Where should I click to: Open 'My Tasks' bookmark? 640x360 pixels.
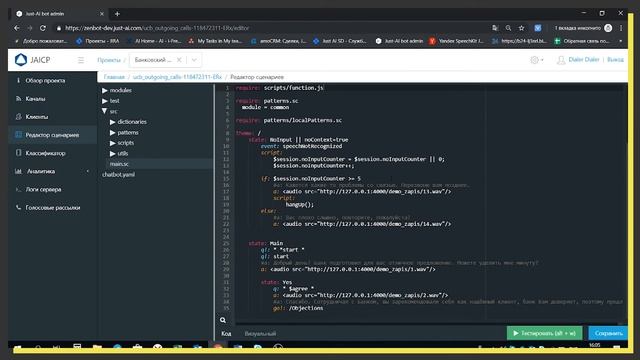click(x=215, y=41)
